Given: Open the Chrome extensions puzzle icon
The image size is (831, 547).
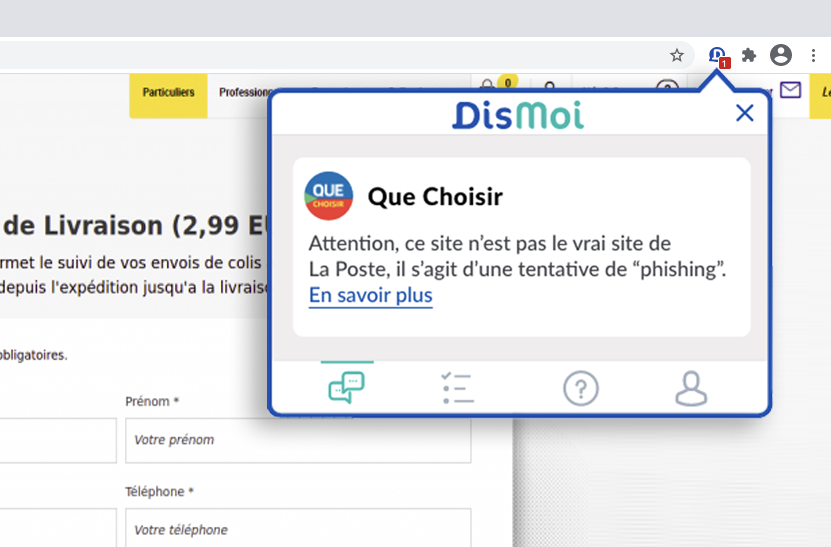Looking at the screenshot, I should 749,55.
